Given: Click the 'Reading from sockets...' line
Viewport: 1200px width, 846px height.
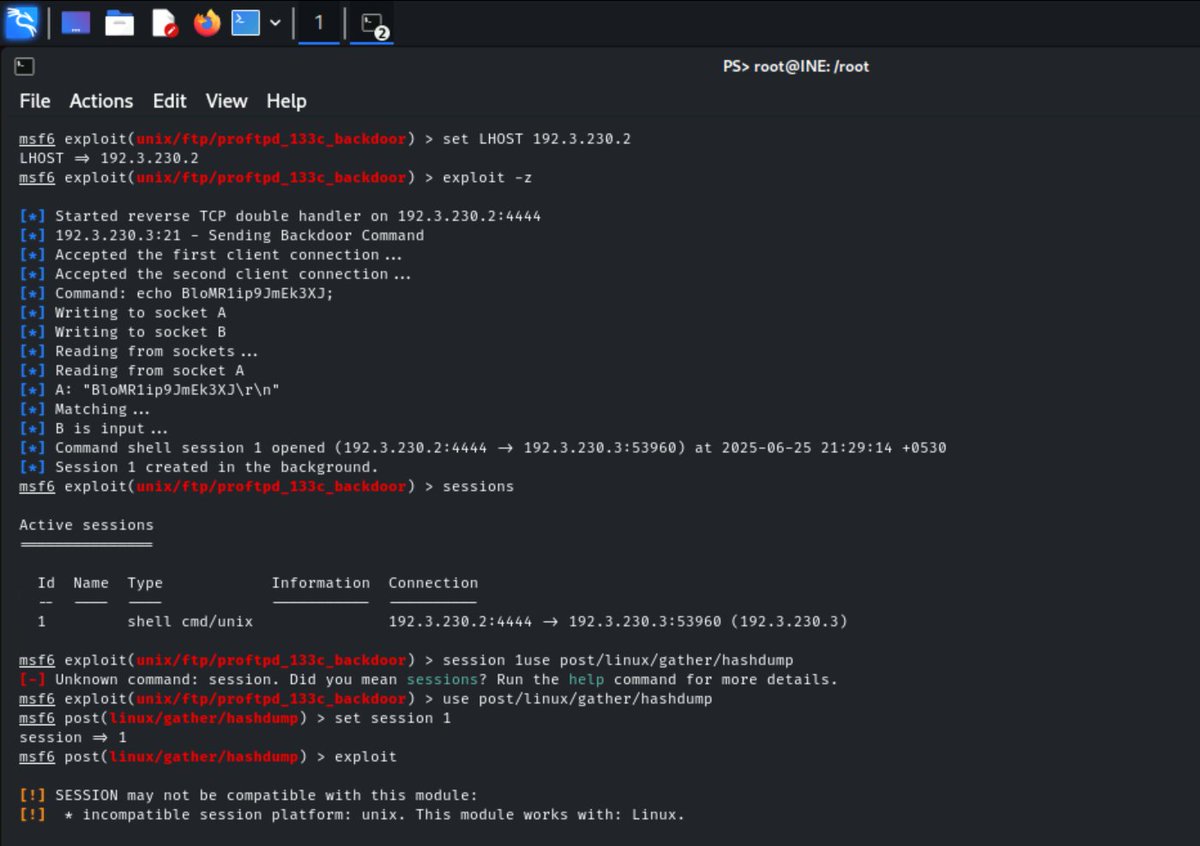Looking at the screenshot, I should 139,351.
